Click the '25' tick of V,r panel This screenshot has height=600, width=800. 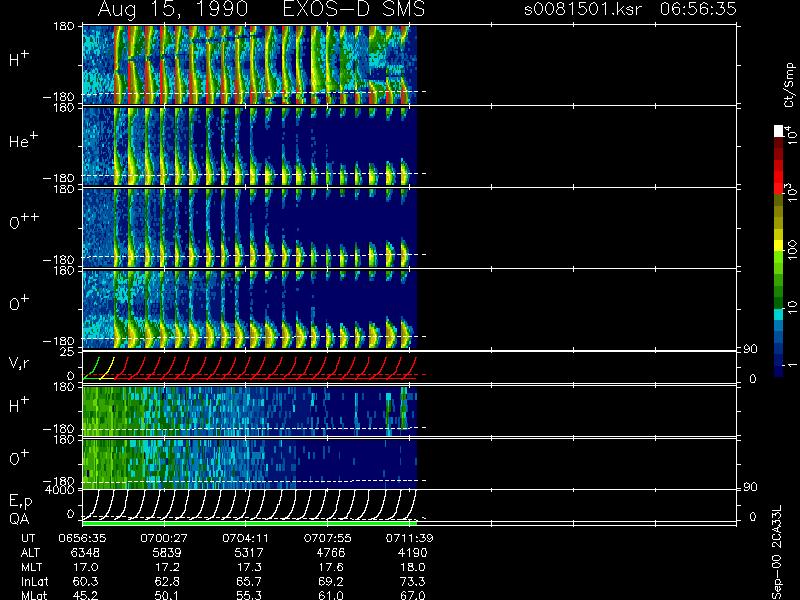[69, 352]
